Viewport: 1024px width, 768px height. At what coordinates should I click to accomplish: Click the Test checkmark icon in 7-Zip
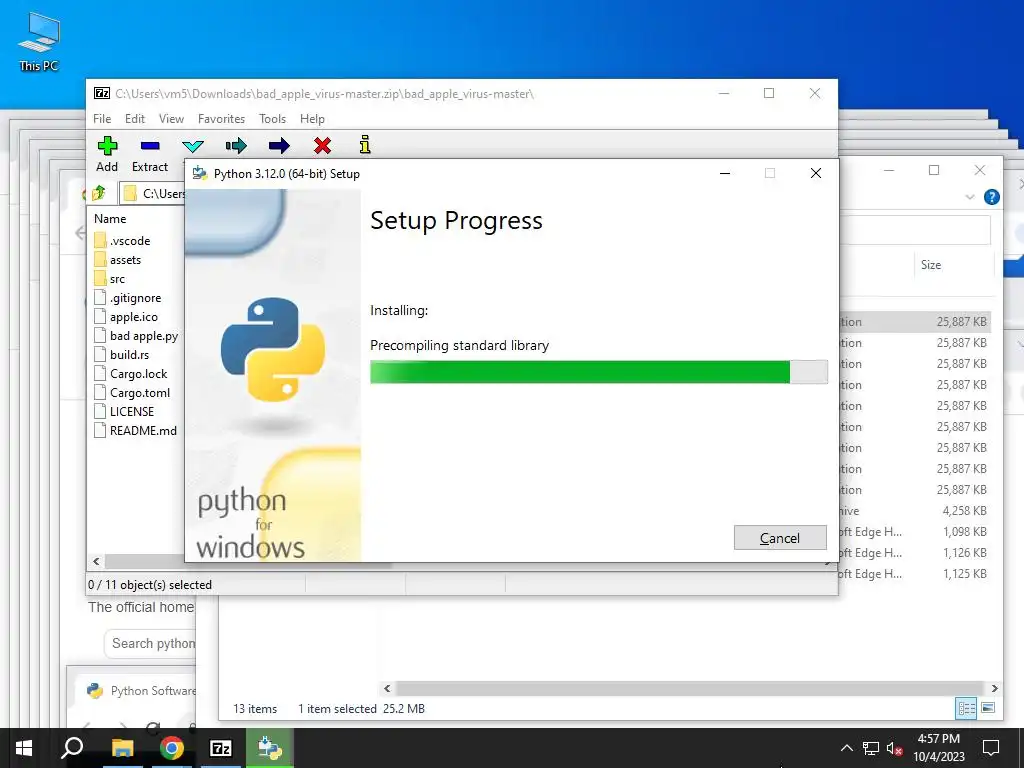pyautogui.click(x=193, y=146)
